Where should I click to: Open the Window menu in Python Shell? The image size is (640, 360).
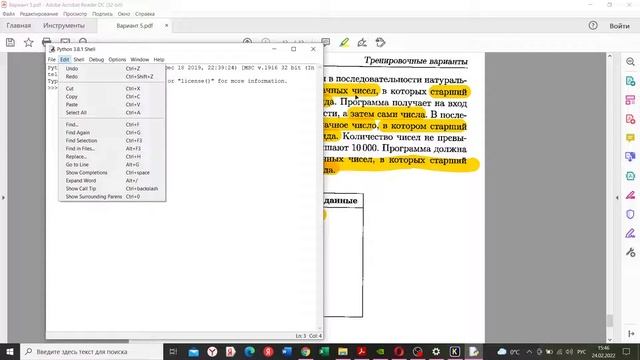[140, 60]
